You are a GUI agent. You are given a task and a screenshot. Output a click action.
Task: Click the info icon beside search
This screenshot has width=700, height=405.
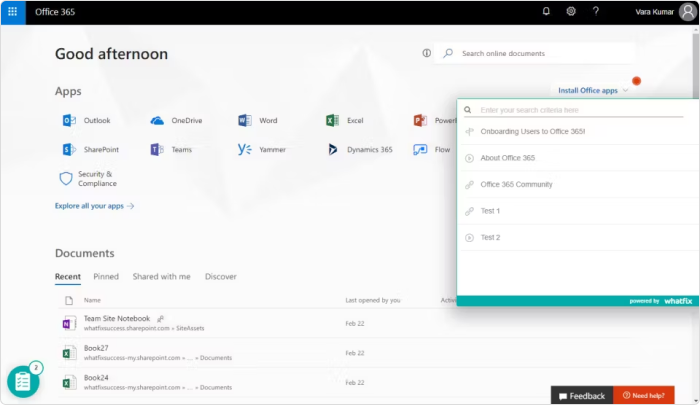427,53
